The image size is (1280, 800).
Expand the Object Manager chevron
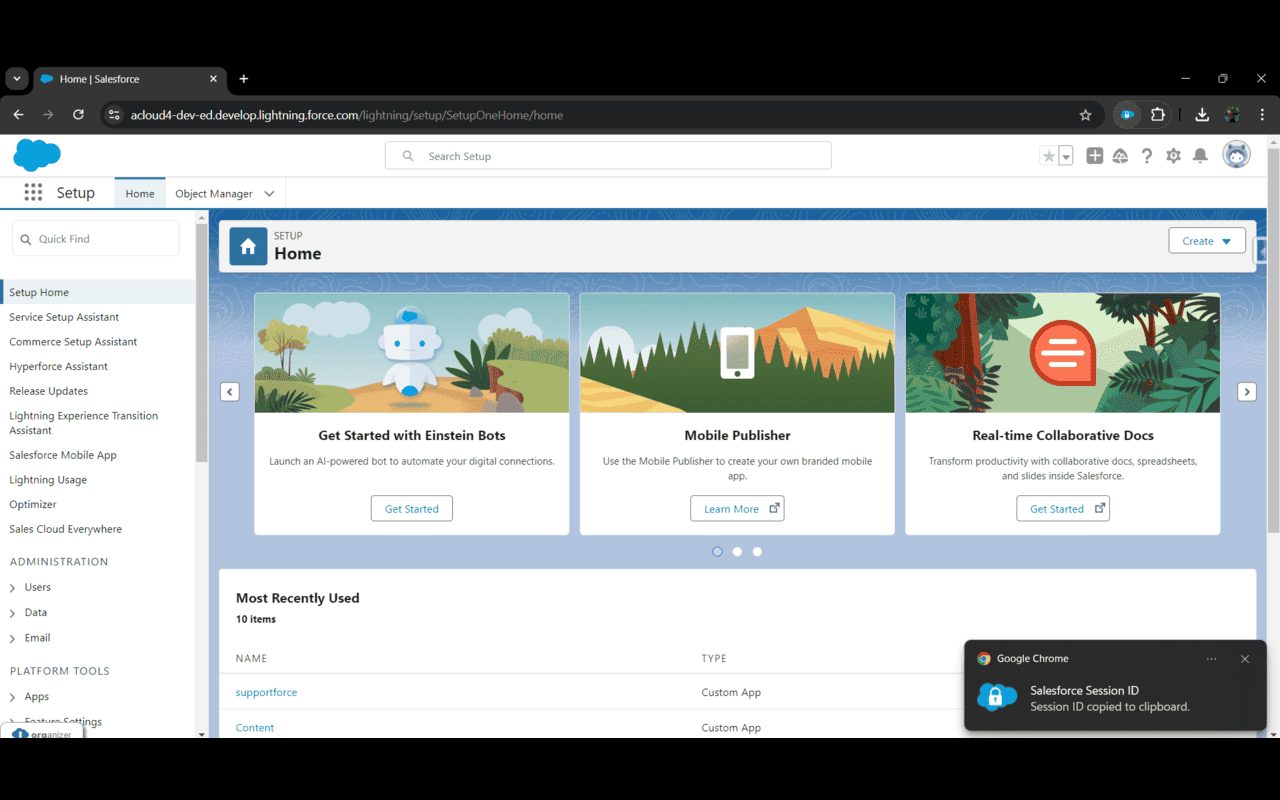tap(268, 192)
